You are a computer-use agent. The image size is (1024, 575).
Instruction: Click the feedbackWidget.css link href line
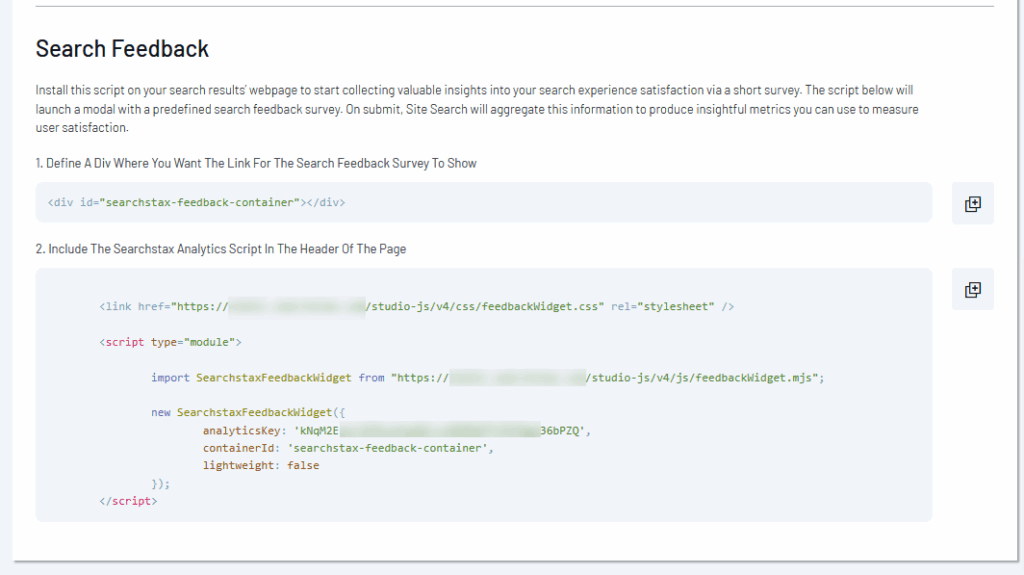[416, 306]
